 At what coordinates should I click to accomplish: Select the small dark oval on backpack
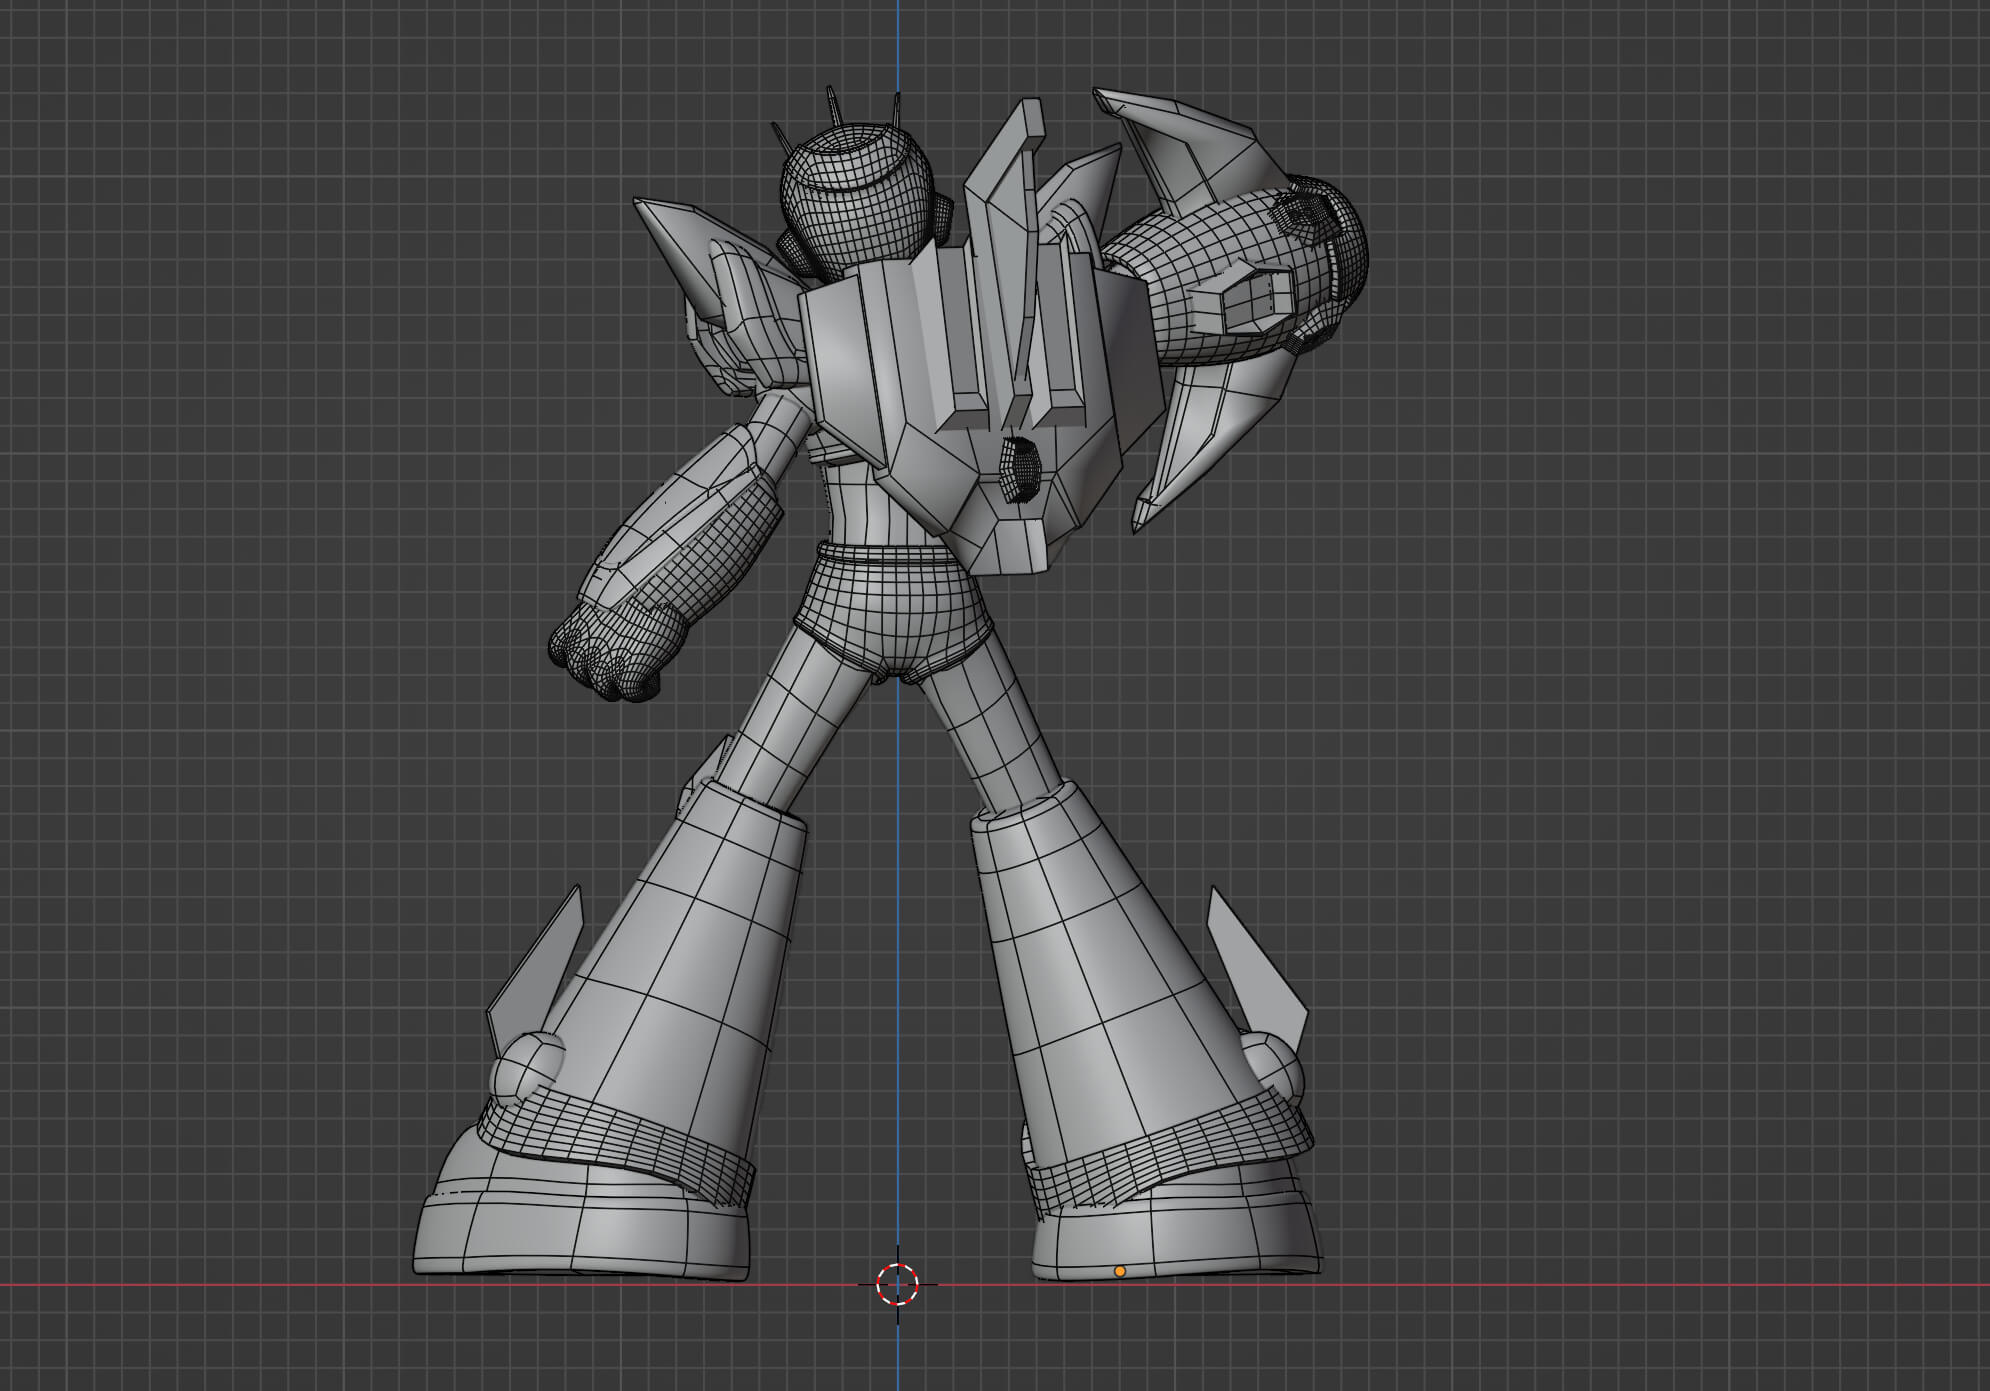click(x=1022, y=469)
